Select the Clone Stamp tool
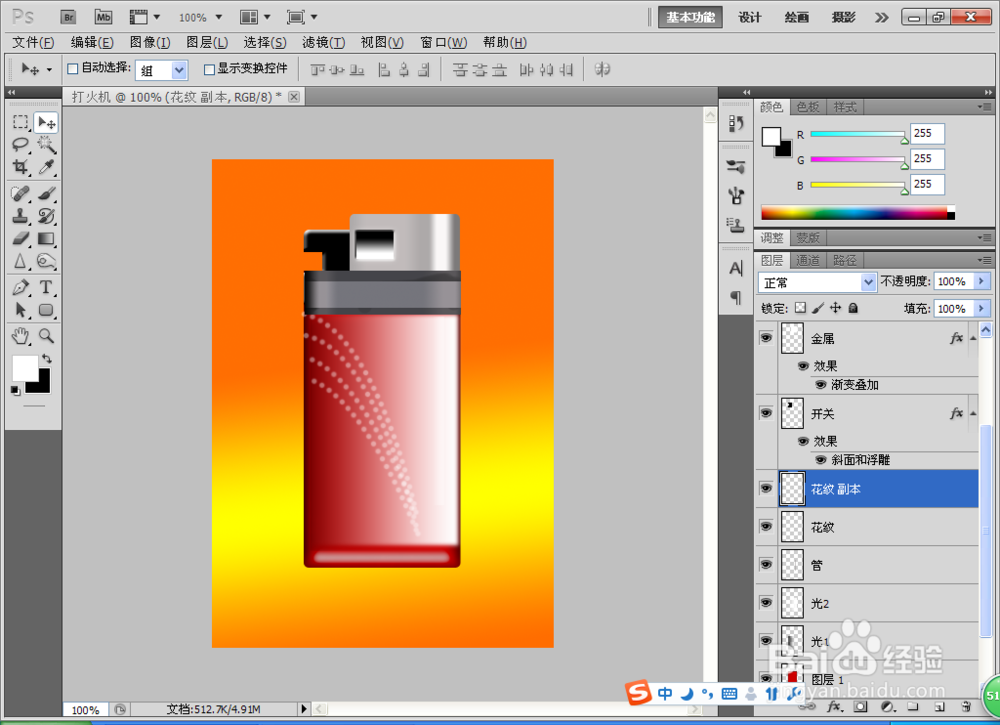This screenshot has width=1000, height=725. coord(20,216)
